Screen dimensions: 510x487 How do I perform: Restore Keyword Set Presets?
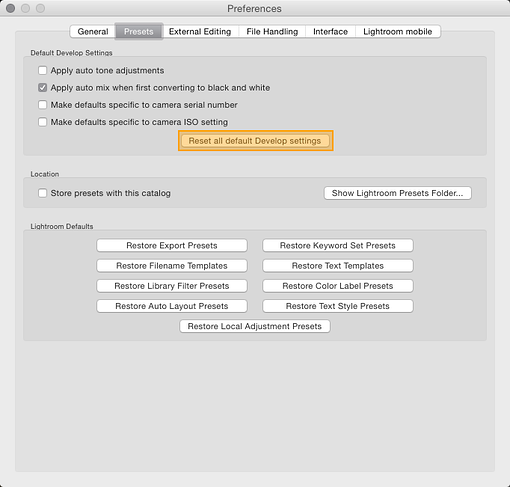point(338,246)
